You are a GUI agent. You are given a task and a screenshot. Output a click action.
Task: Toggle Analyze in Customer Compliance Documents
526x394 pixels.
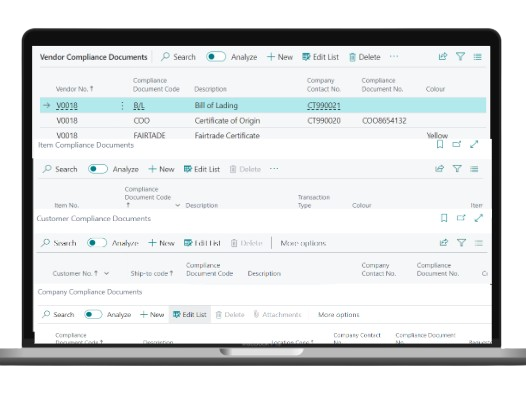(x=97, y=242)
